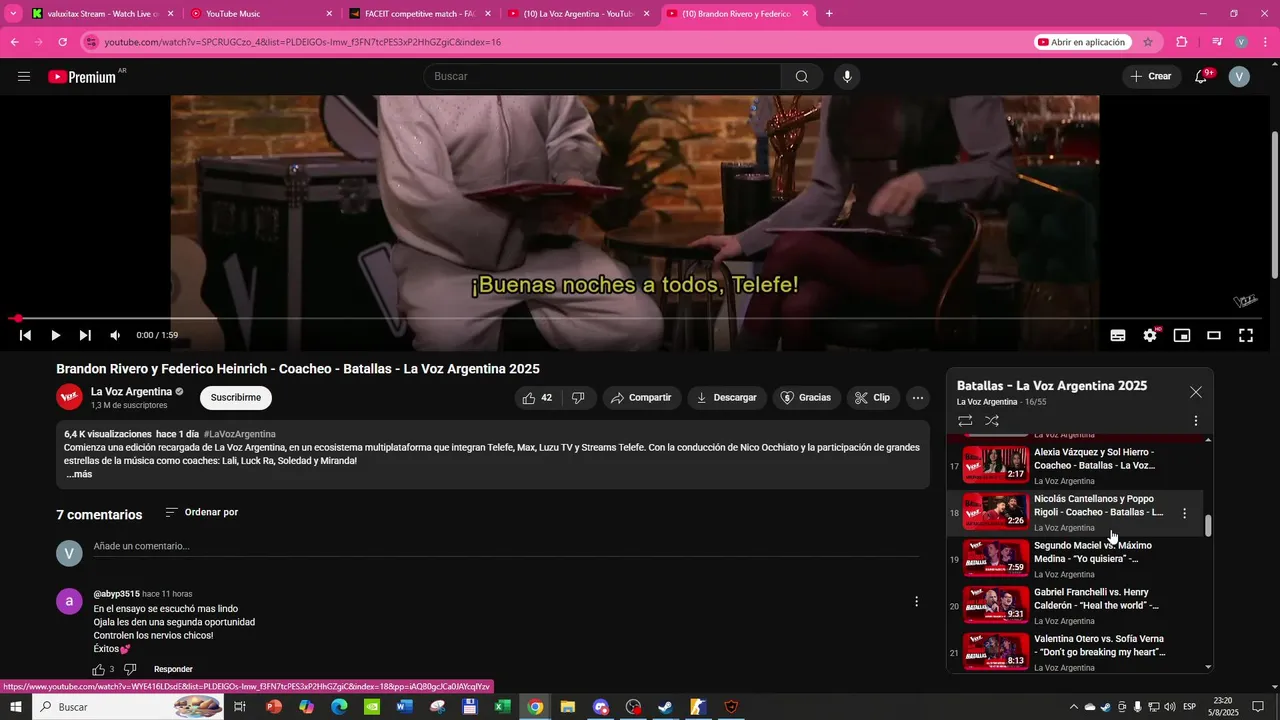This screenshot has width=1280, height=720.
Task: Open Batallas - La Voz Argentina 2025 playlist title
Action: pyautogui.click(x=1052, y=386)
